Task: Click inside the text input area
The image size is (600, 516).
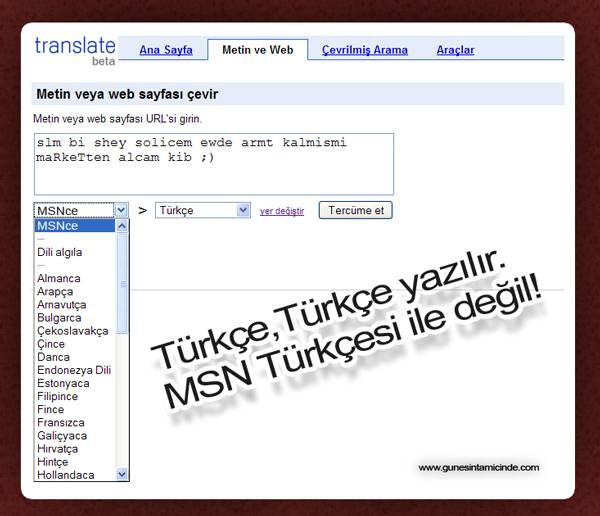Action: (213, 163)
